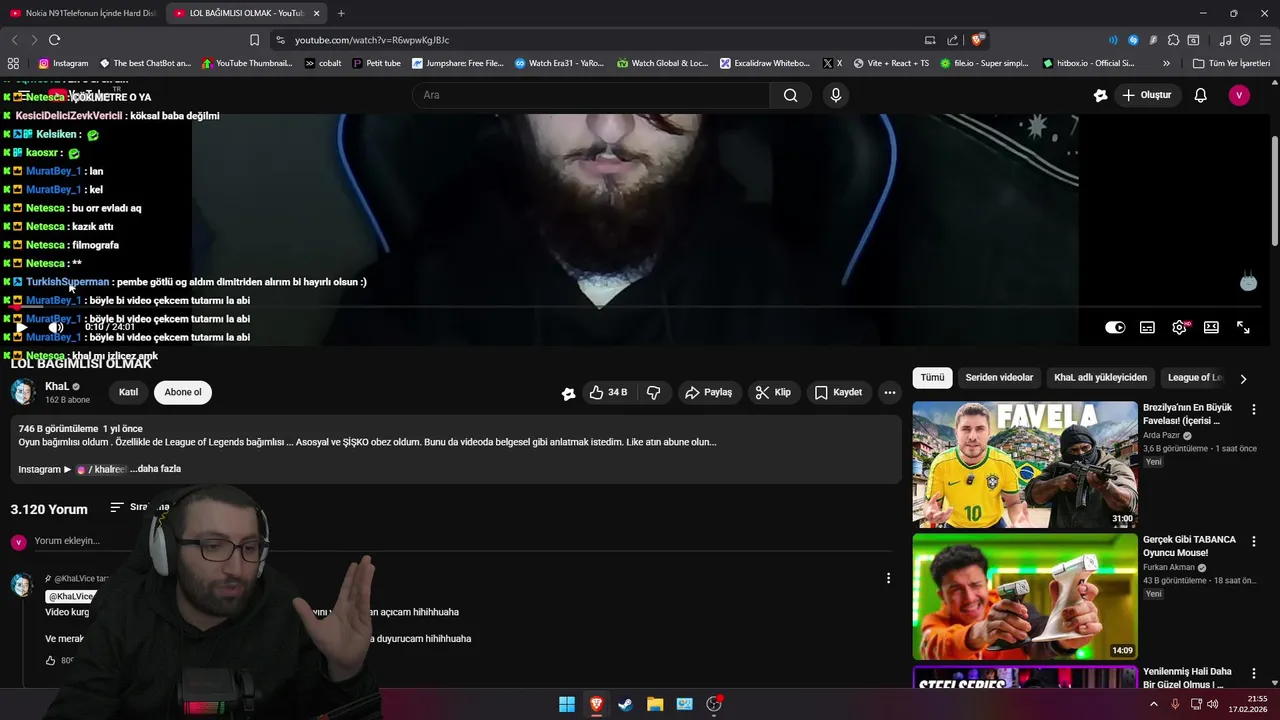Open the Yenilenmiş Hali Daha Bir Güzel Olmuş video title
Screen dimensions: 1280x720
[x=1187, y=678]
